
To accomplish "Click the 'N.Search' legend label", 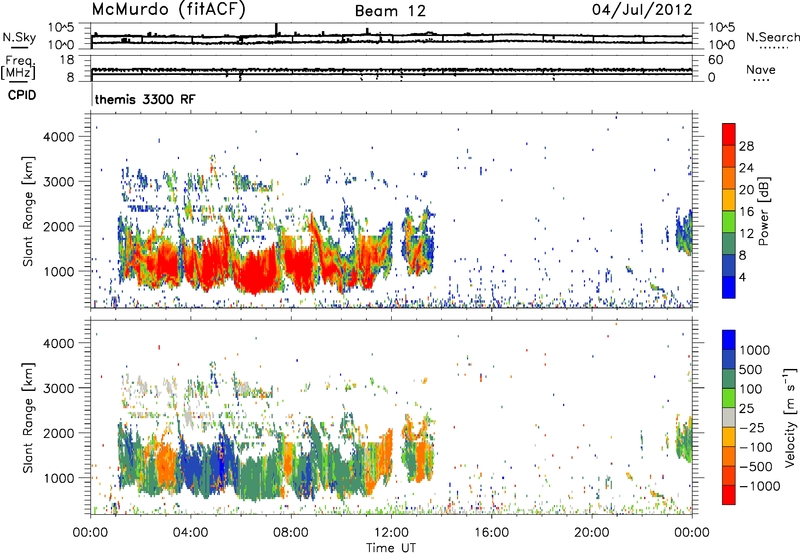I will point(772,37).
